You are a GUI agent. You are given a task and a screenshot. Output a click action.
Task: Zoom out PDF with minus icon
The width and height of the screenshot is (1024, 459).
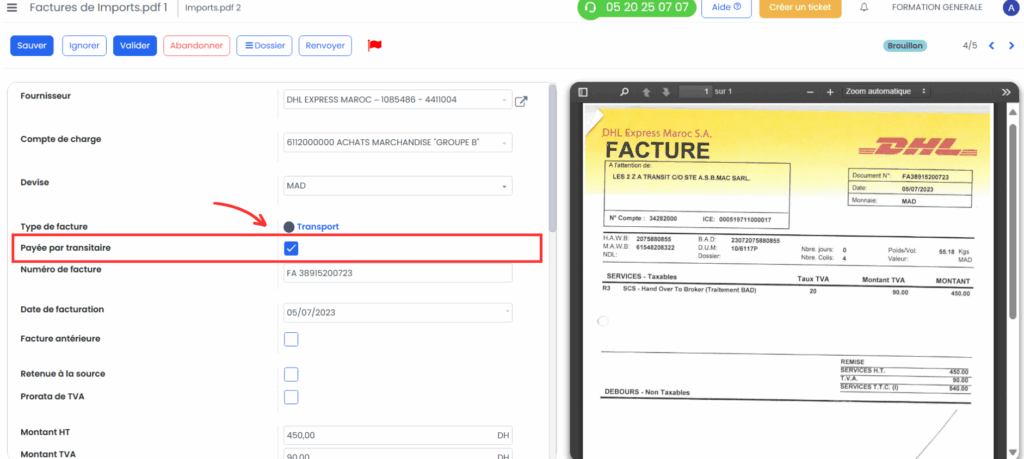coord(810,92)
